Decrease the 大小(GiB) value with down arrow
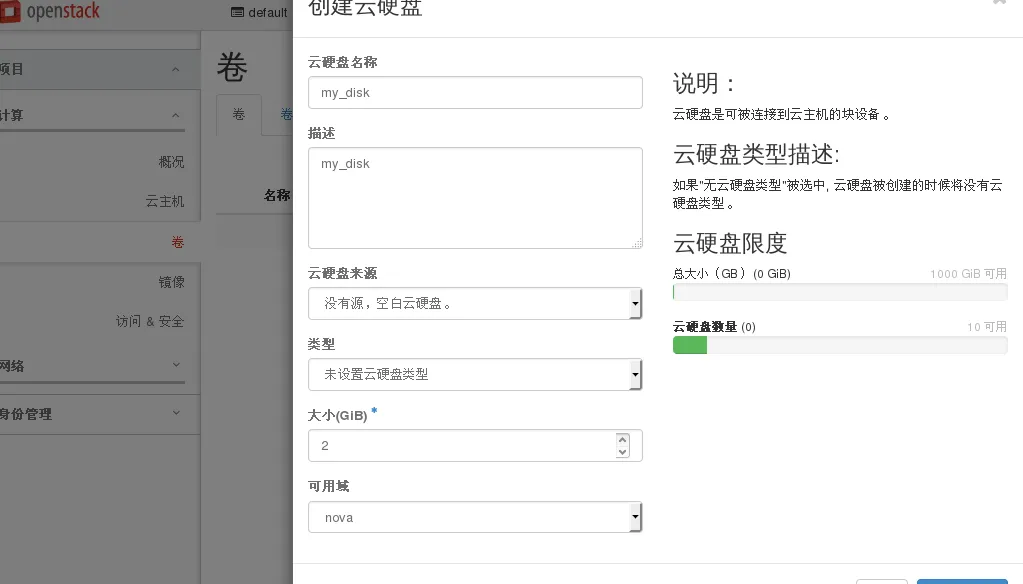Screen dimensions: 1023x584 [x=623, y=452]
